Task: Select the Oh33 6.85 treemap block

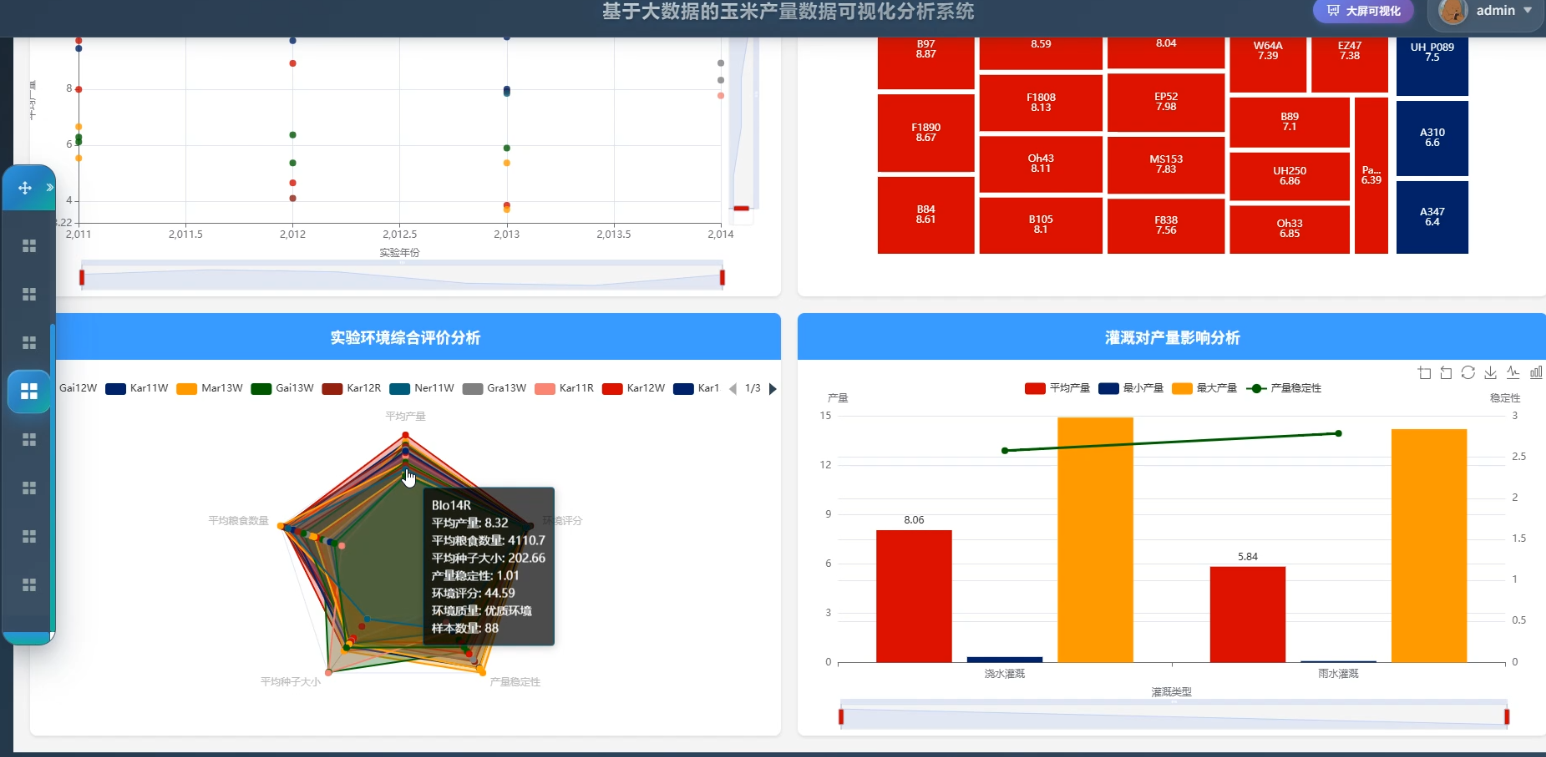Action: pos(1290,229)
